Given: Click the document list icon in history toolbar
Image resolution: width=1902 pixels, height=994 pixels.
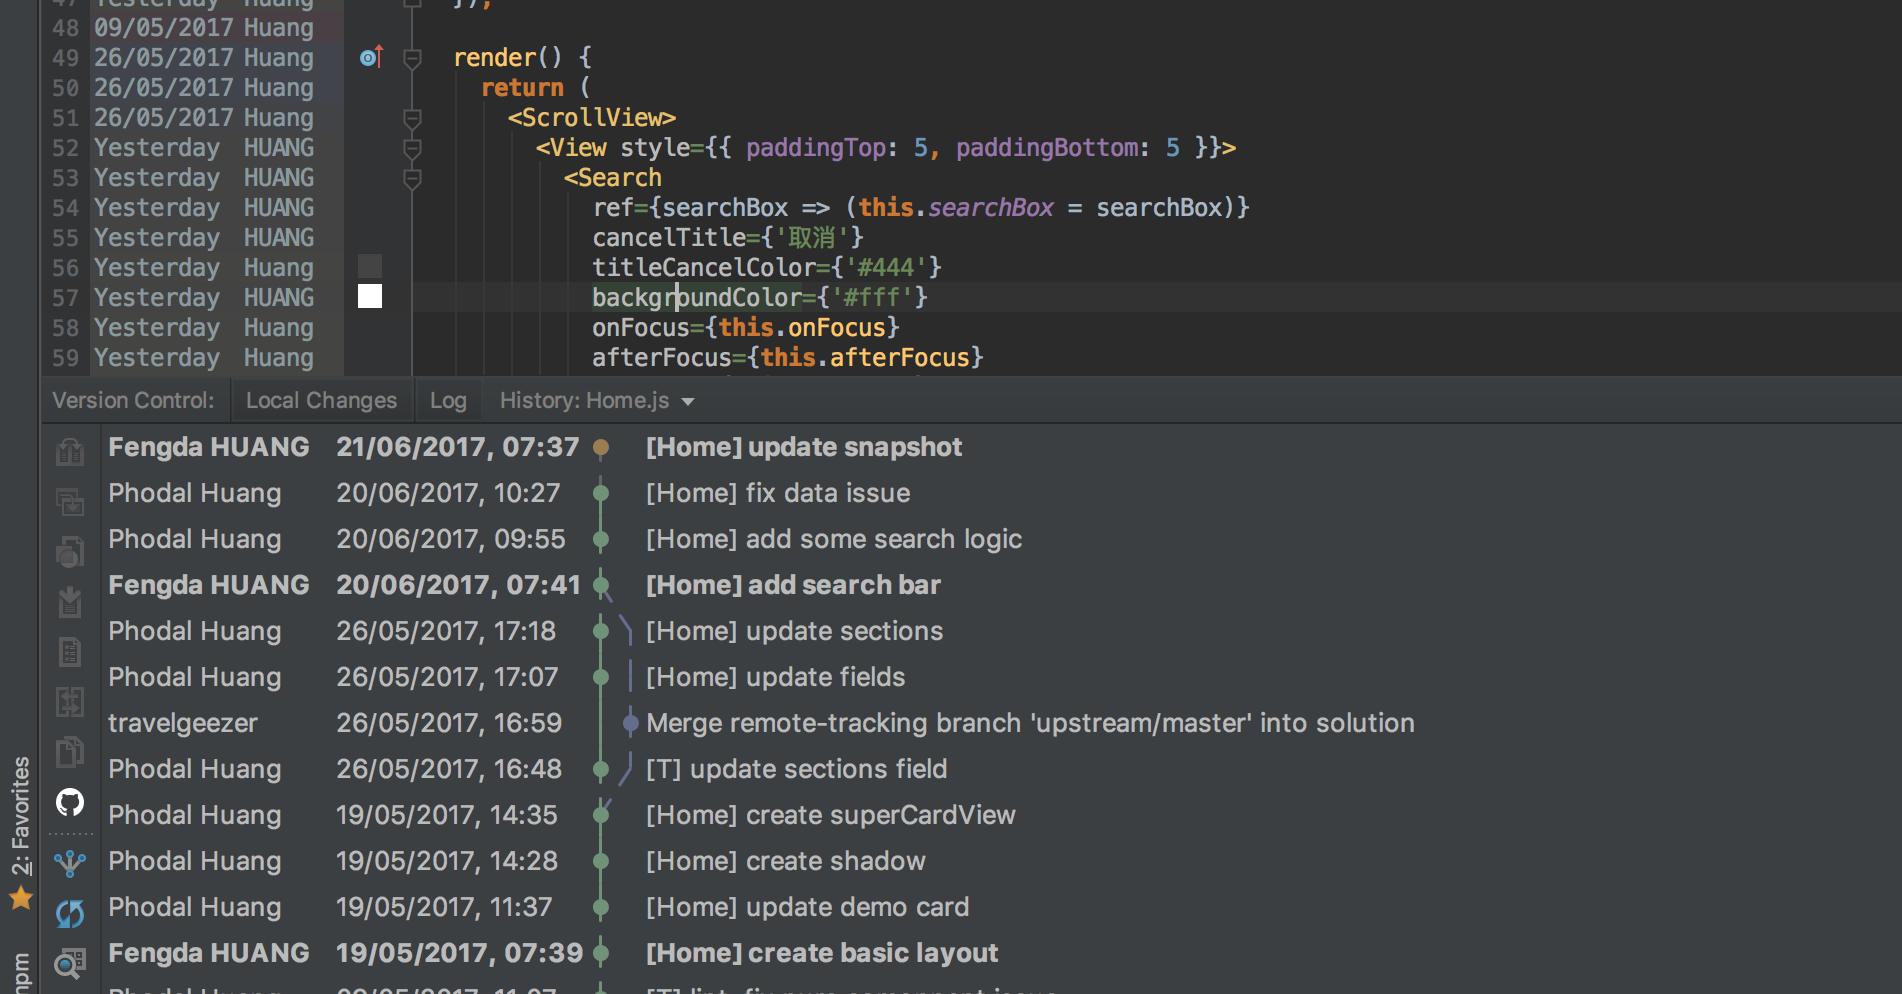Looking at the screenshot, I should tap(70, 652).
